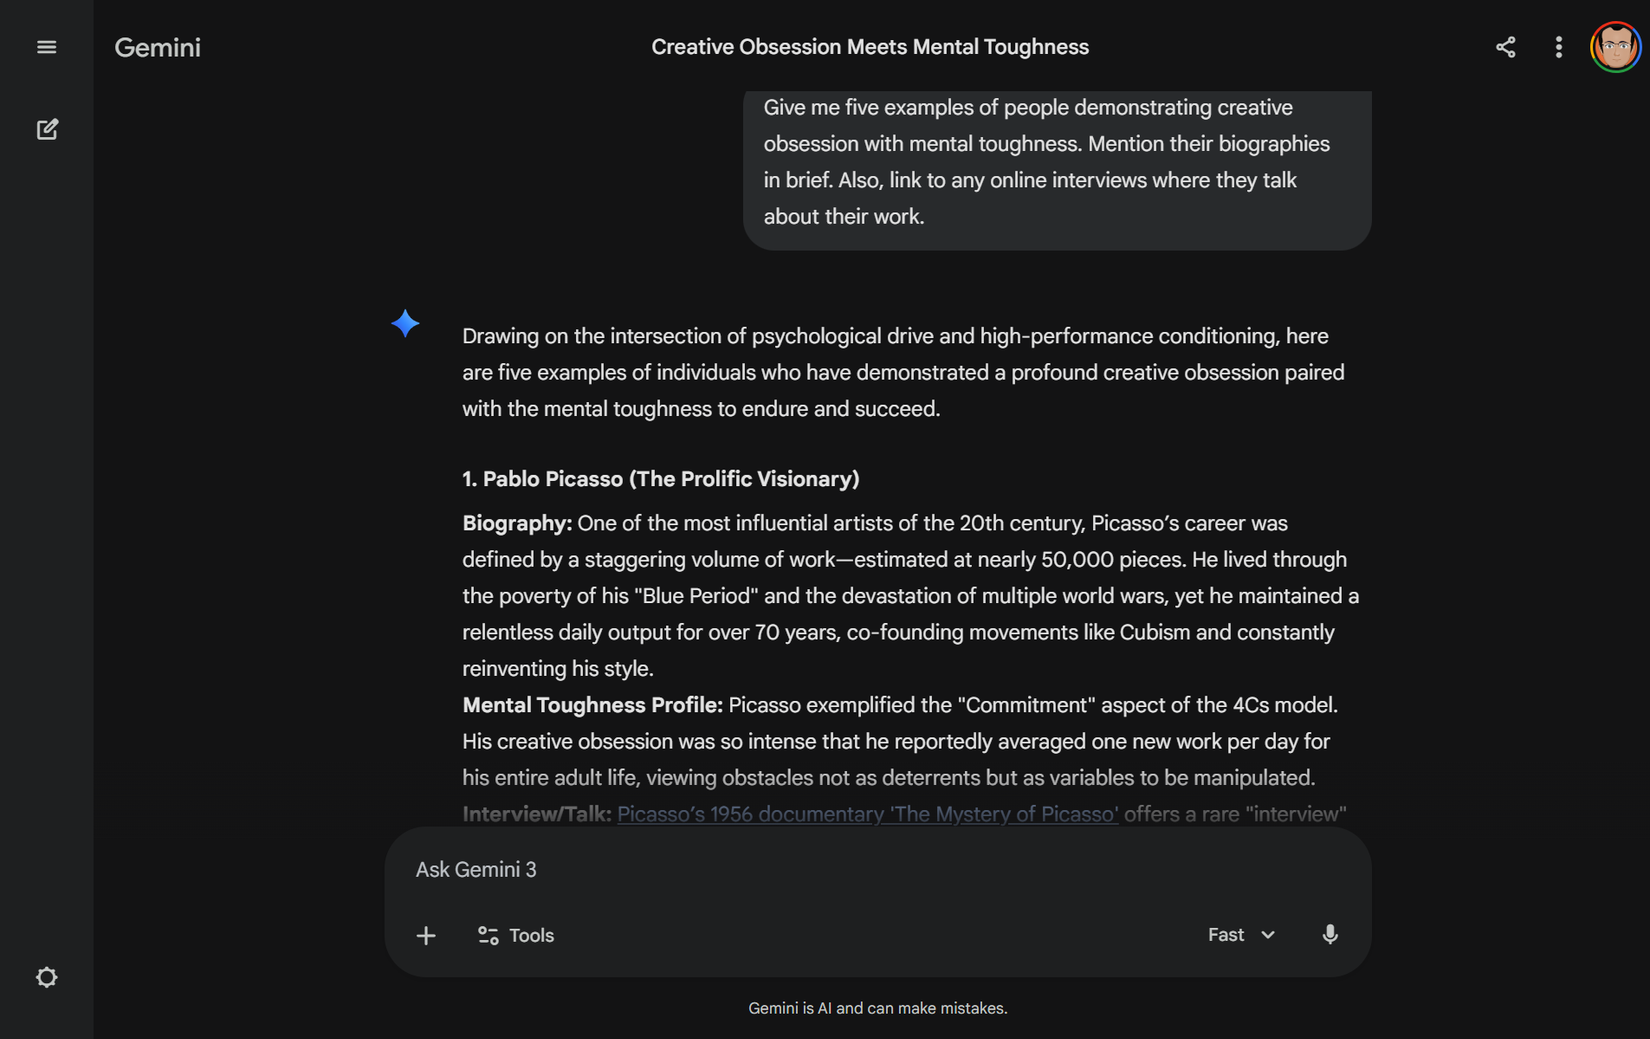
Task: Click the chat title 'Creative Obsession Meets Mental Toughness'
Action: (x=869, y=46)
